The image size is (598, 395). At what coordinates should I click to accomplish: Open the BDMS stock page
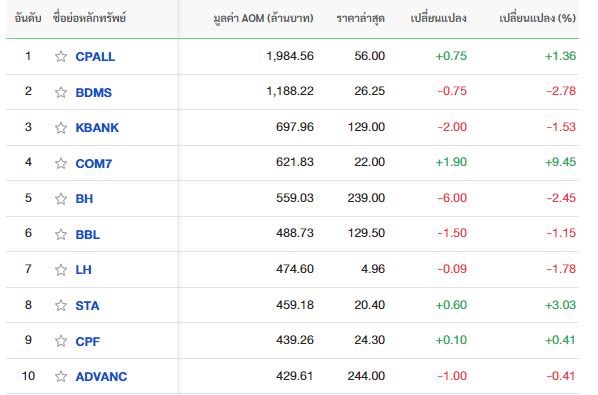(93, 92)
